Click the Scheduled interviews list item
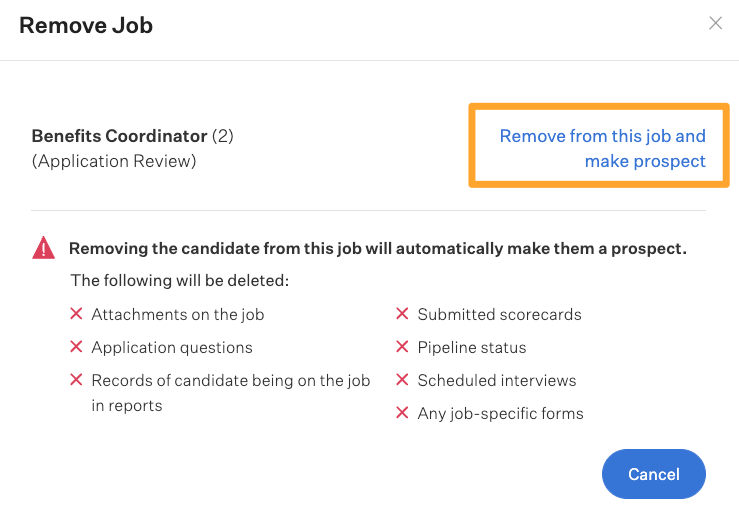The height and width of the screenshot is (528, 739). coord(497,380)
